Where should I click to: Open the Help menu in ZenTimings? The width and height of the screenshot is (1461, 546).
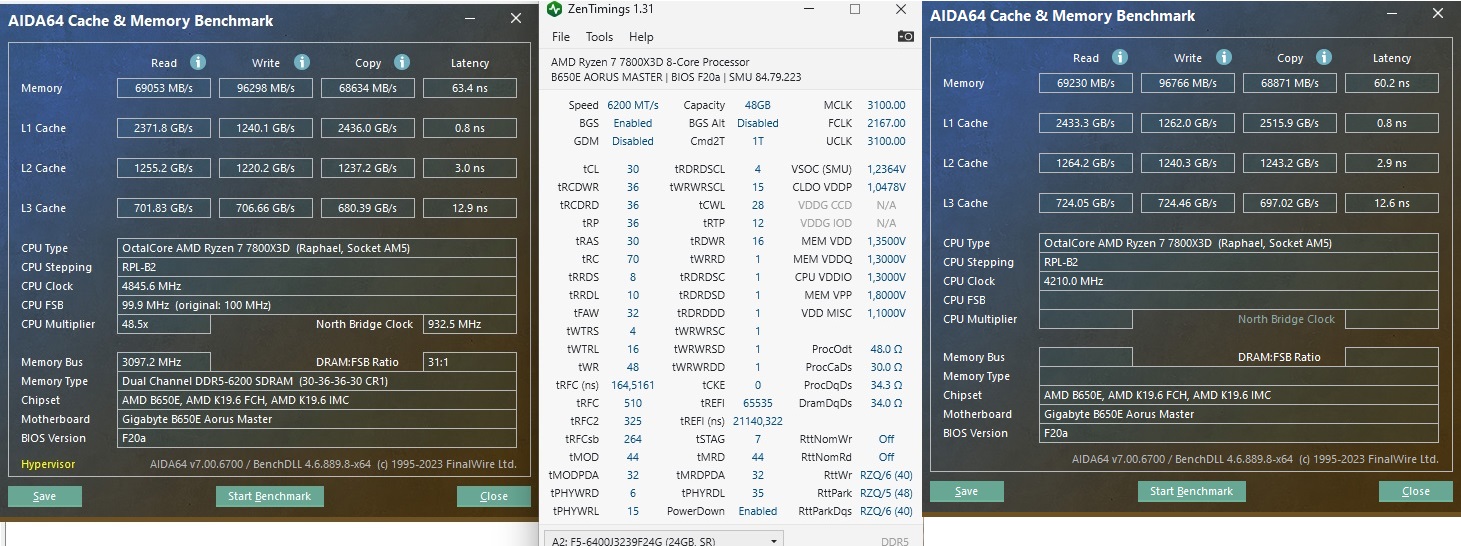click(x=641, y=37)
